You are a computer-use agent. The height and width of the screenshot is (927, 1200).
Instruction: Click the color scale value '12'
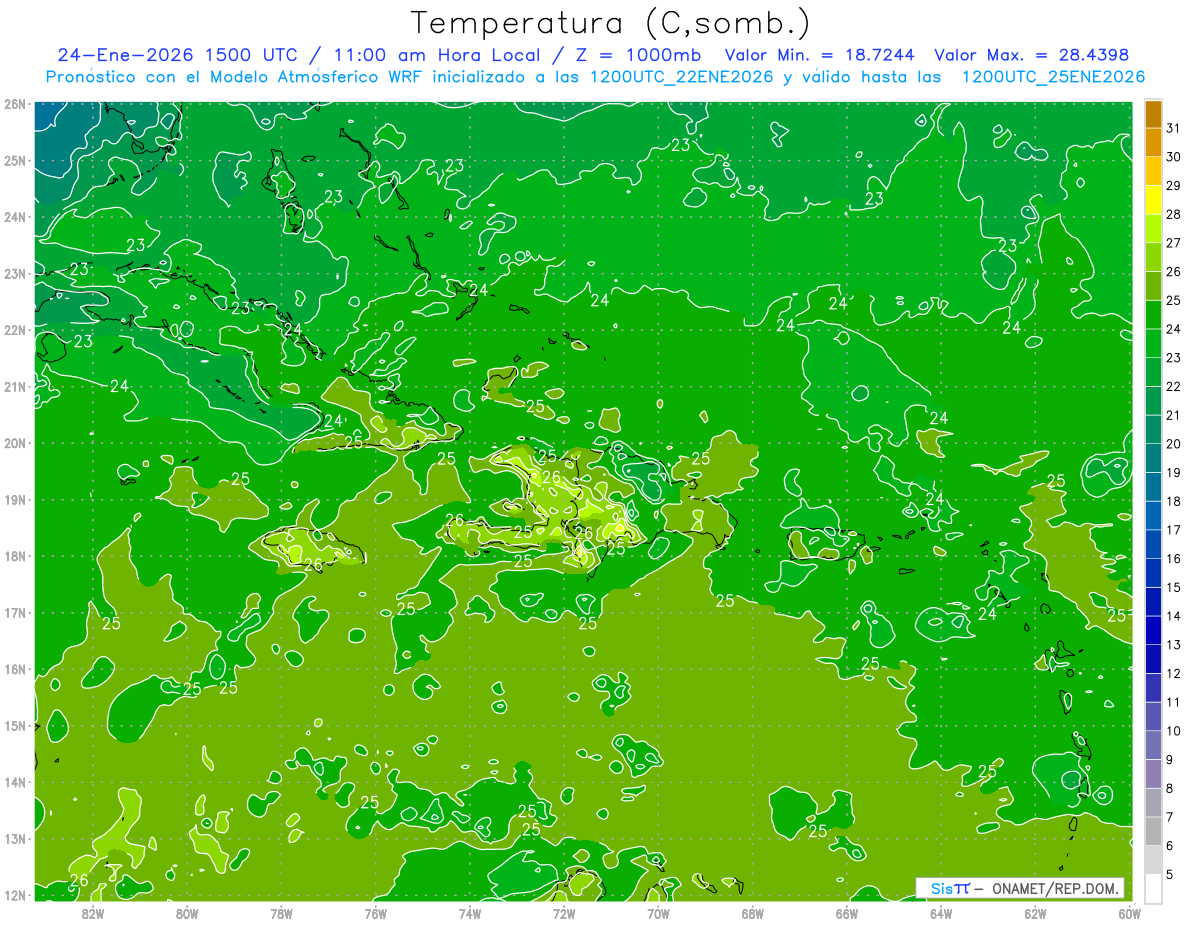(1173, 673)
